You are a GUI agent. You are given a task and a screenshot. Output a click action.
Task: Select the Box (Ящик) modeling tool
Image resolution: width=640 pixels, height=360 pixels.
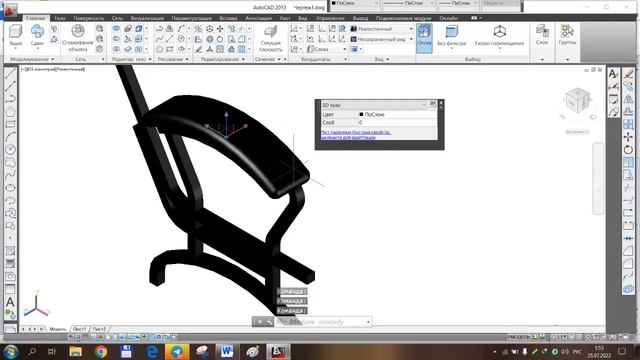(16, 35)
